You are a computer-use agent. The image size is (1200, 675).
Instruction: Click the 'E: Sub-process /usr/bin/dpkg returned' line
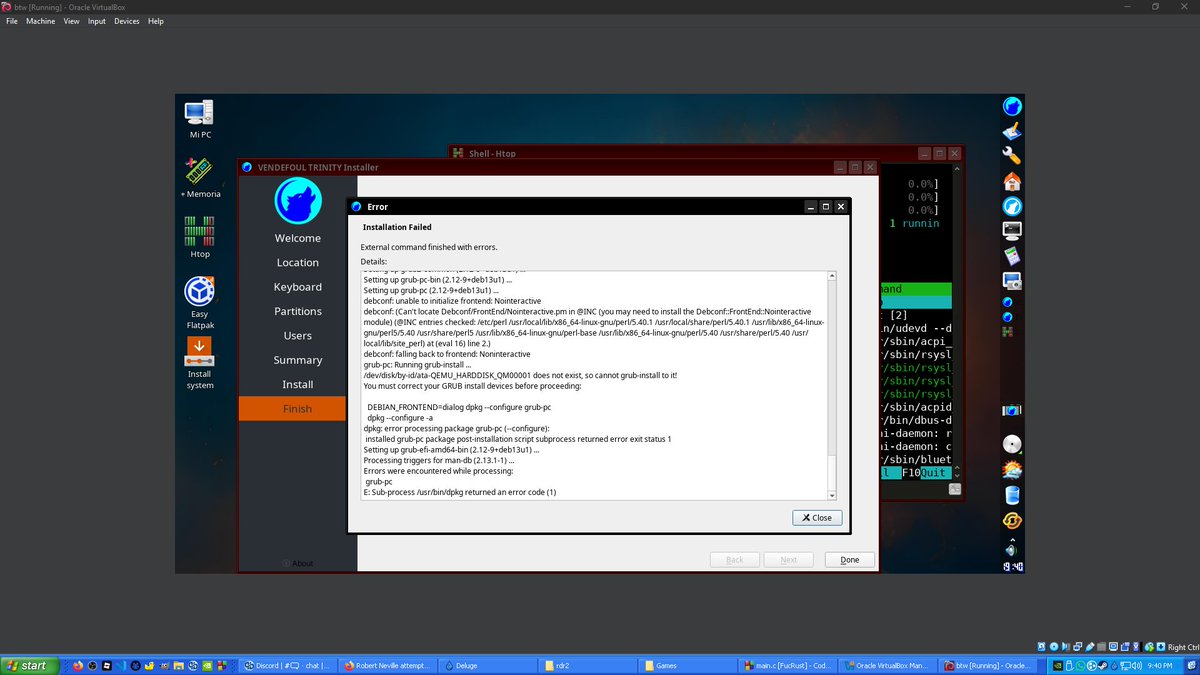[460, 492]
